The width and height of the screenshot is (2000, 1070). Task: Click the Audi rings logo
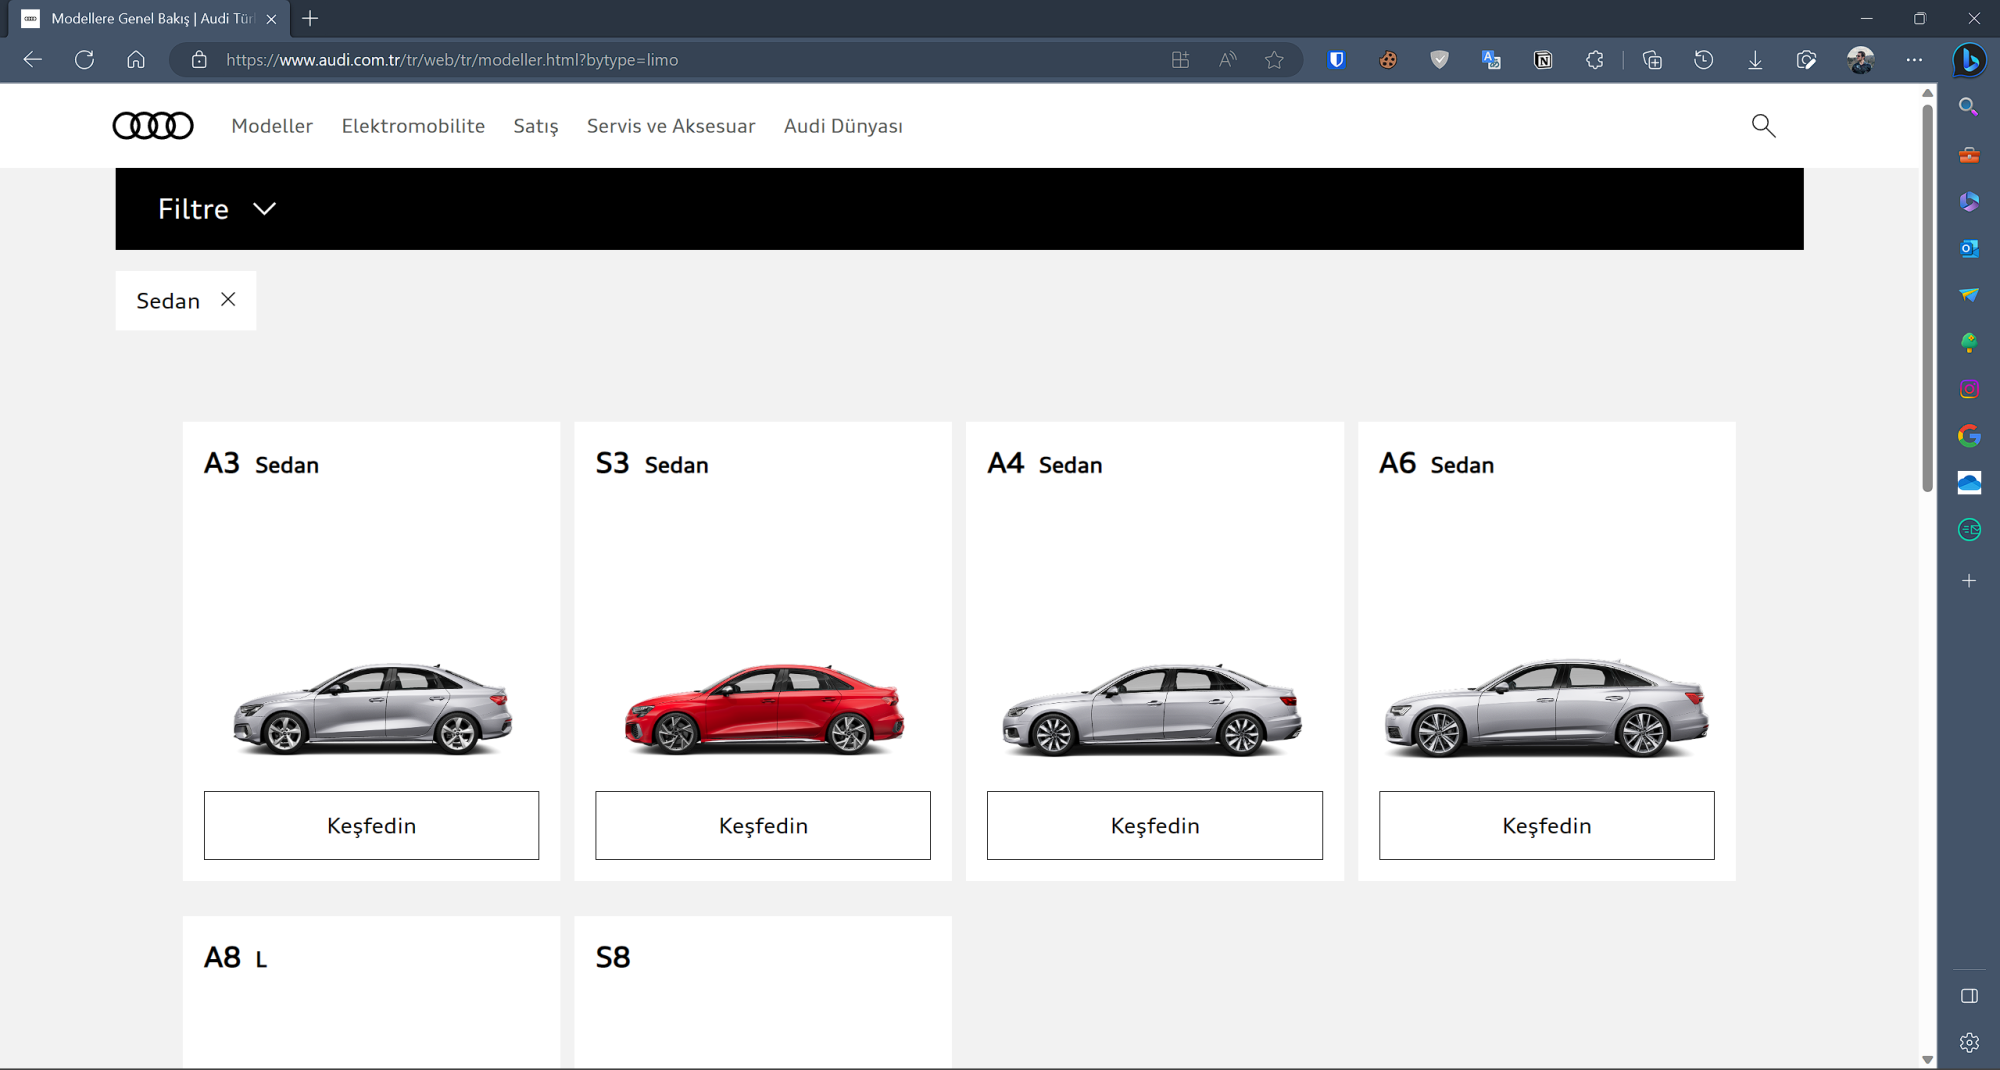click(x=153, y=125)
